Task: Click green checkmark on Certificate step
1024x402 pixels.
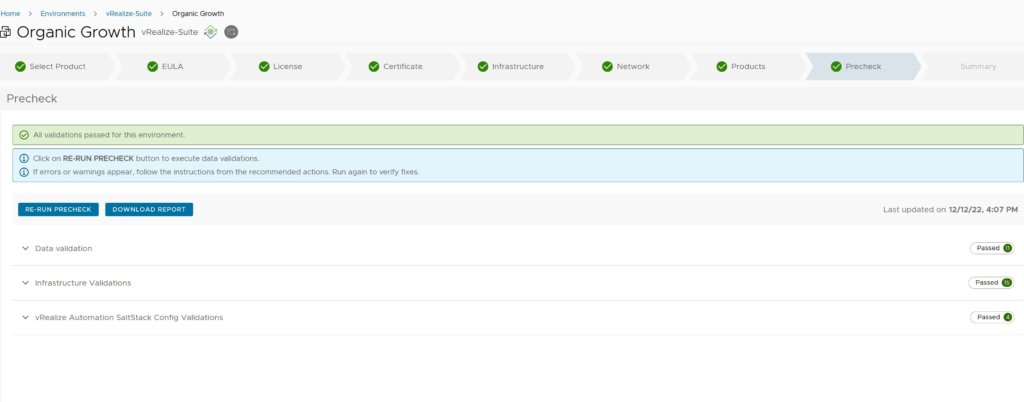Action: pyautogui.click(x=374, y=67)
